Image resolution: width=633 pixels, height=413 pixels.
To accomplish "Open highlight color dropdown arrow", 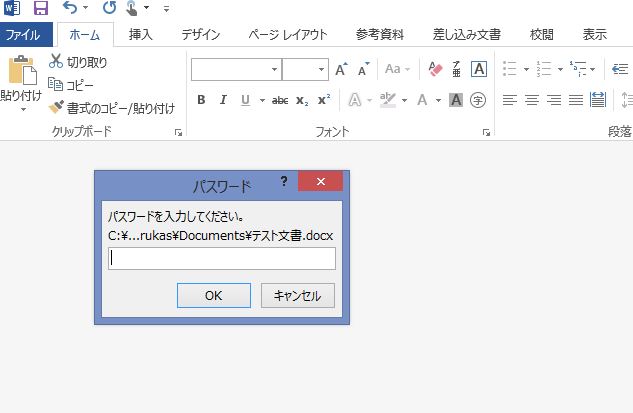I will 404,100.
